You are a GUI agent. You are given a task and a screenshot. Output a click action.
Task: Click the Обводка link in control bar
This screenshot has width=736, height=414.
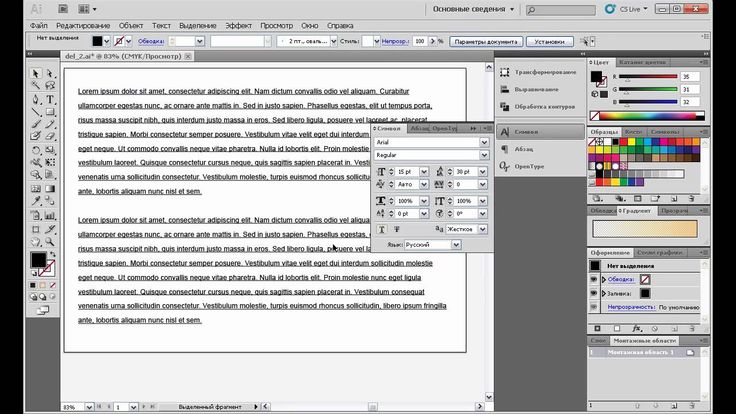[x=151, y=41]
